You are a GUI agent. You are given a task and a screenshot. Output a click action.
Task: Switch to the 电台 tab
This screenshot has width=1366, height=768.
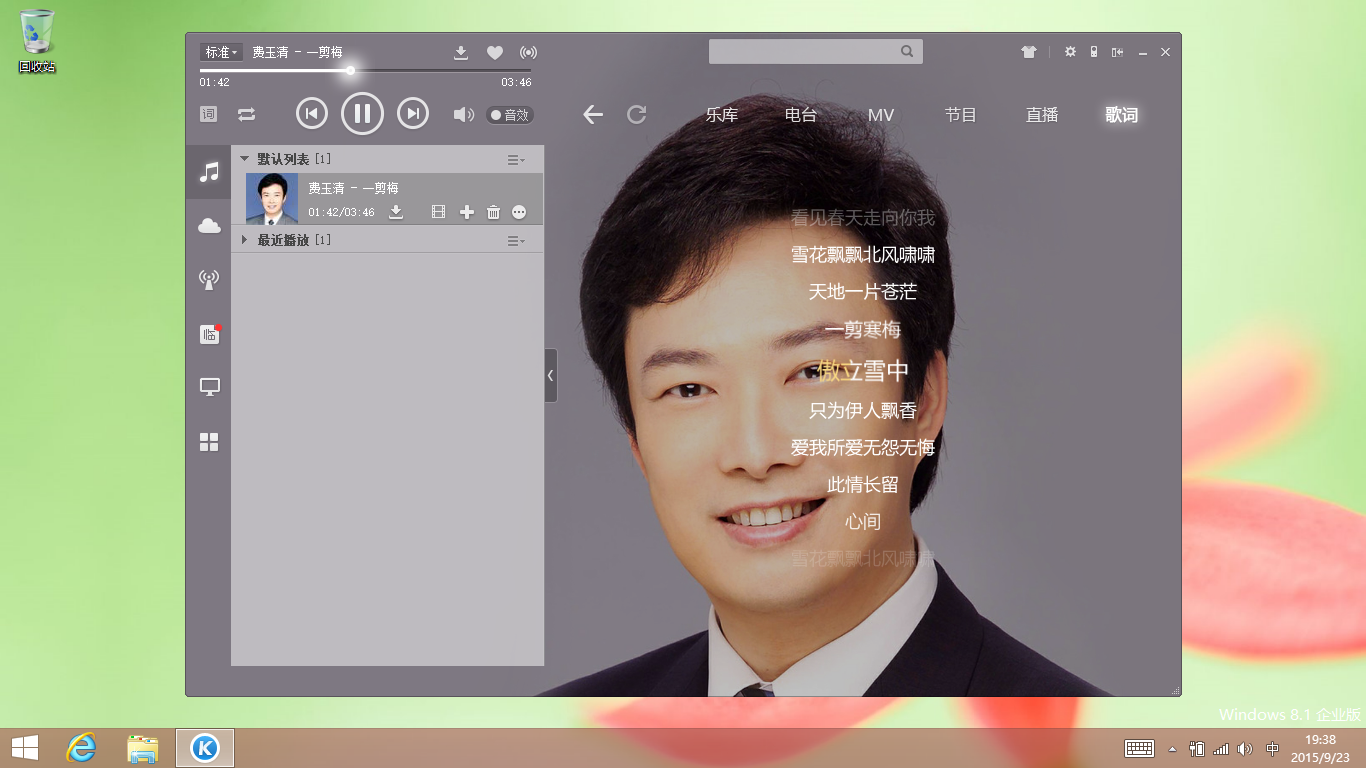801,115
